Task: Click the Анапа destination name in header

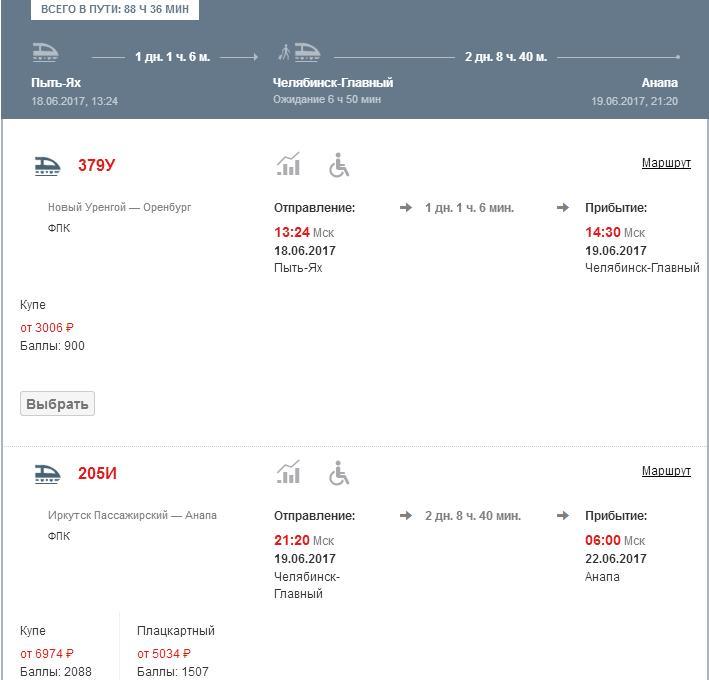Action: (659, 83)
